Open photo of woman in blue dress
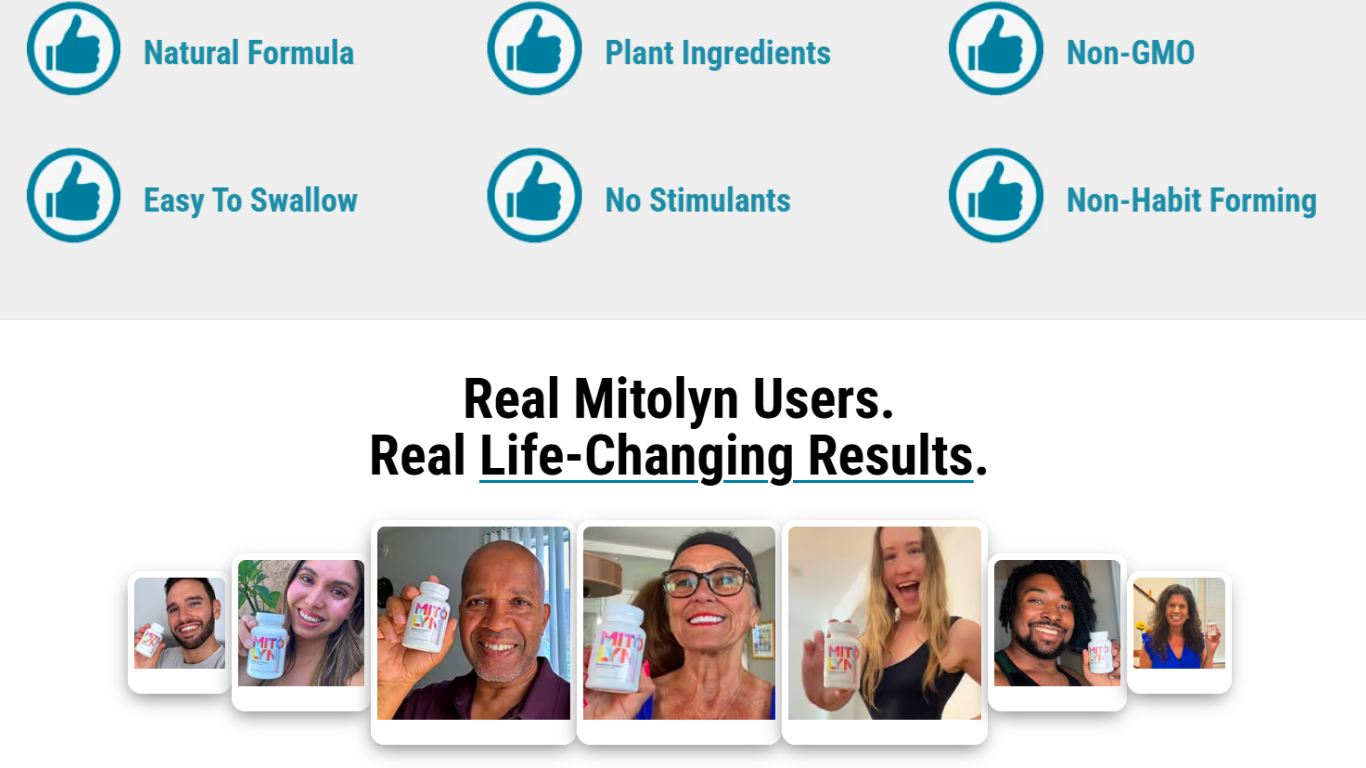The image size is (1366, 768). [1179, 632]
